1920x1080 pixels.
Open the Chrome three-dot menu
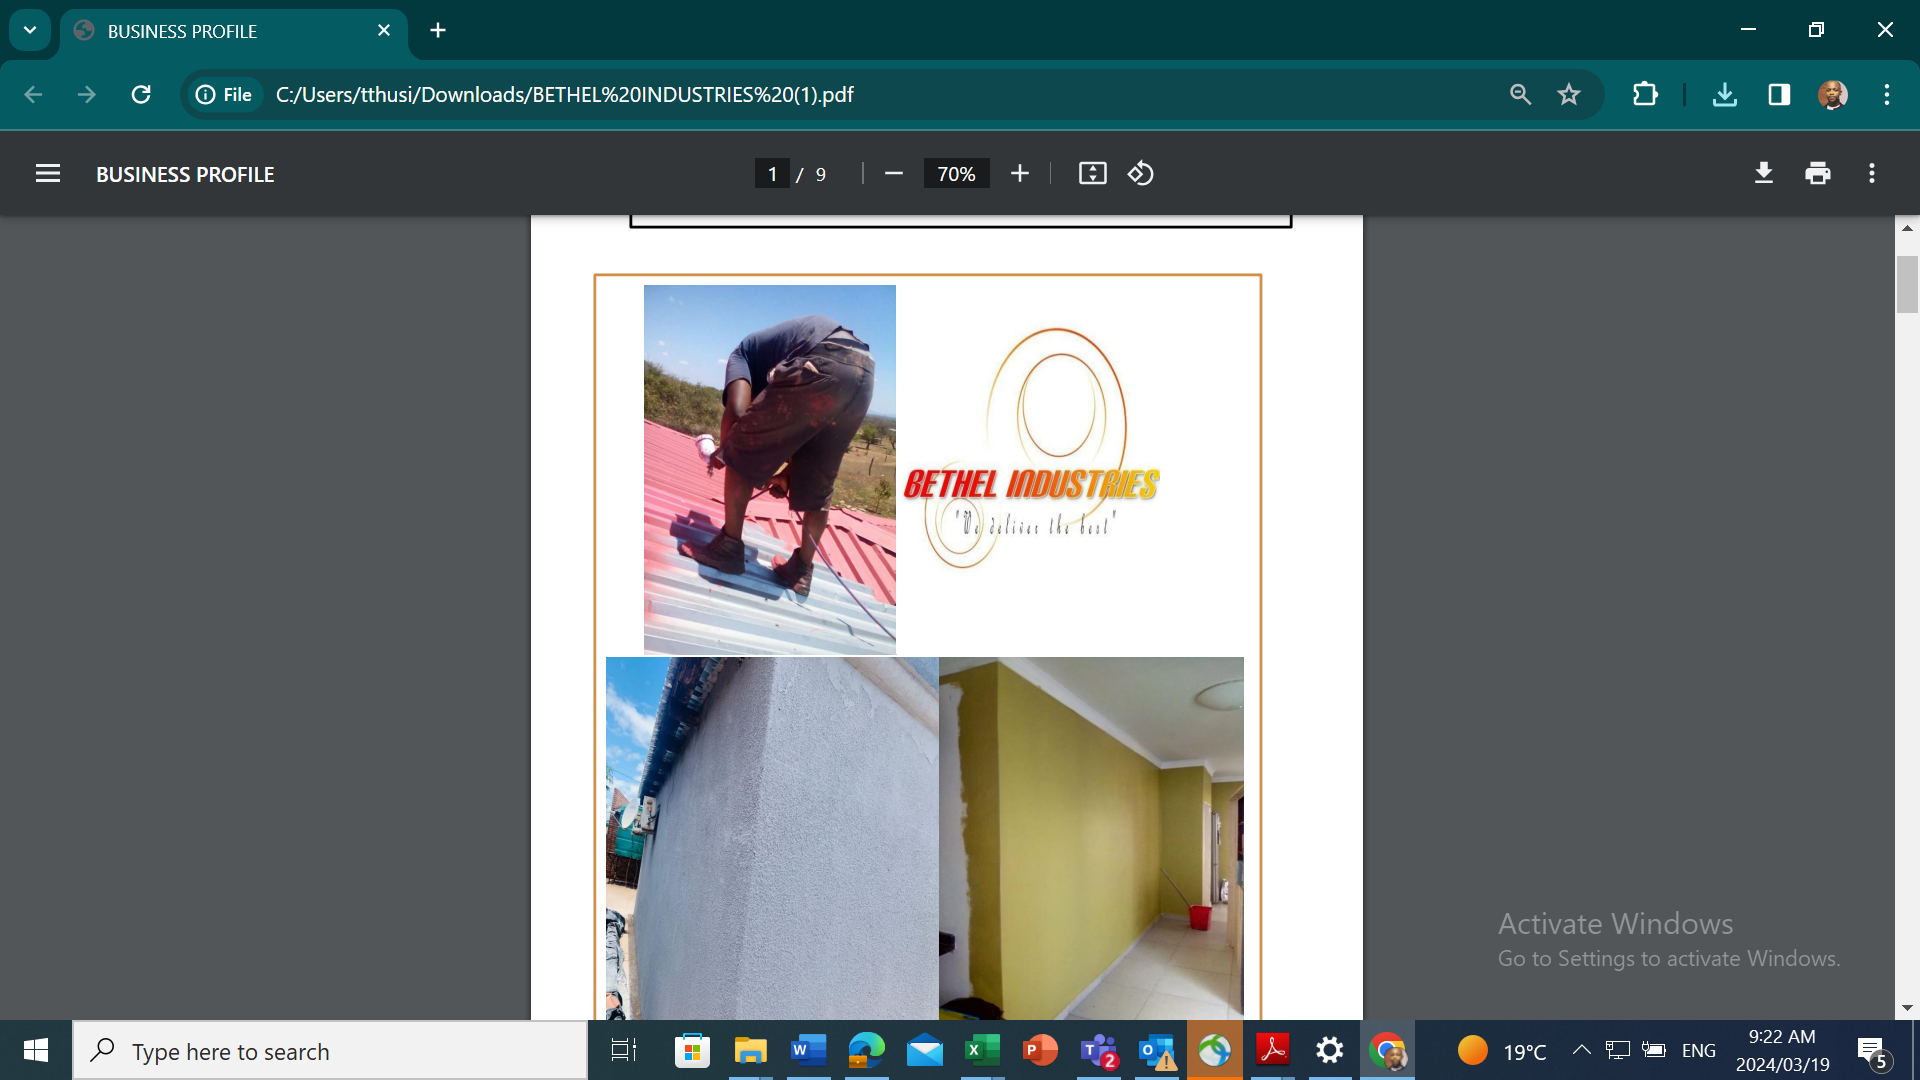(x=1887, y=95)
